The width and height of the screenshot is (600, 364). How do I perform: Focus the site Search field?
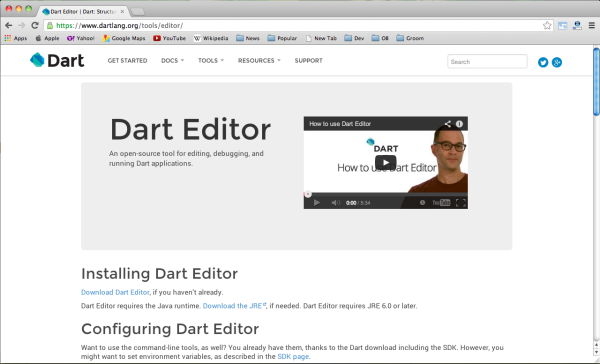(x=487, y=62)
